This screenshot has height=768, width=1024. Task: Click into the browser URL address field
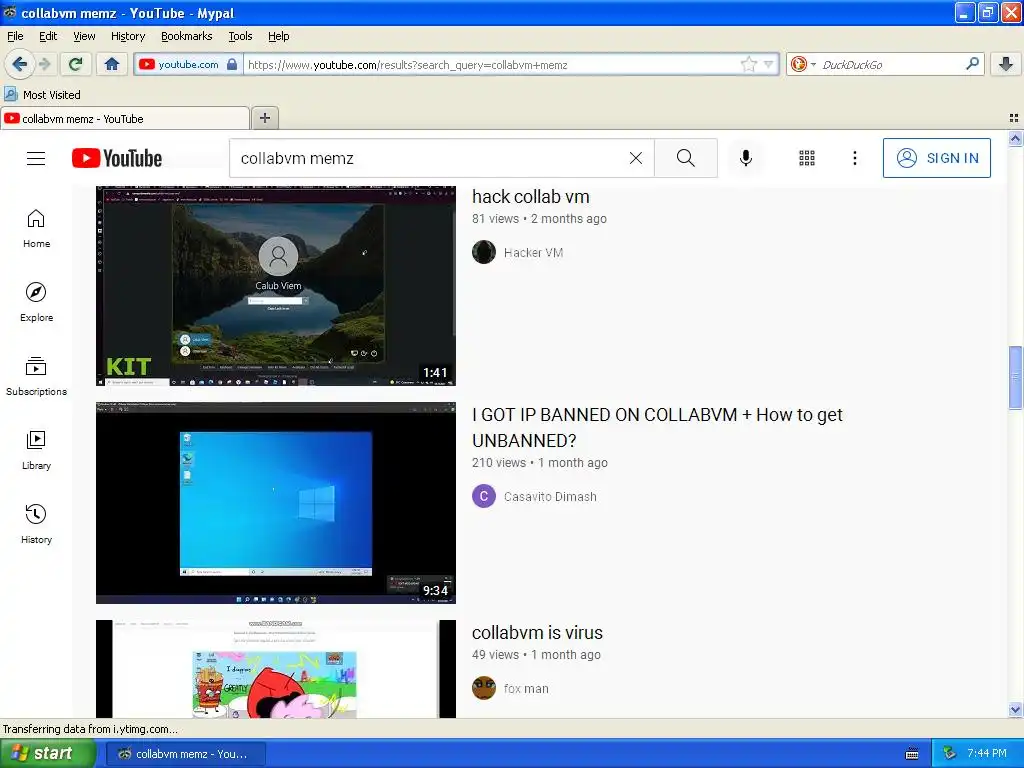[490, 64]
